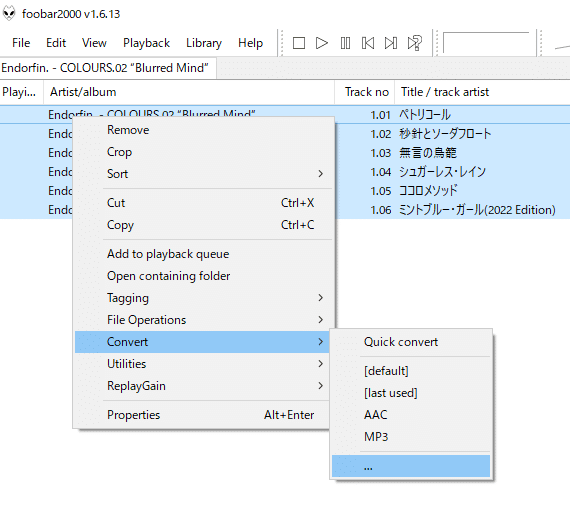
Task: Click the foobar2000 alien logo icon
Action: 9,14
